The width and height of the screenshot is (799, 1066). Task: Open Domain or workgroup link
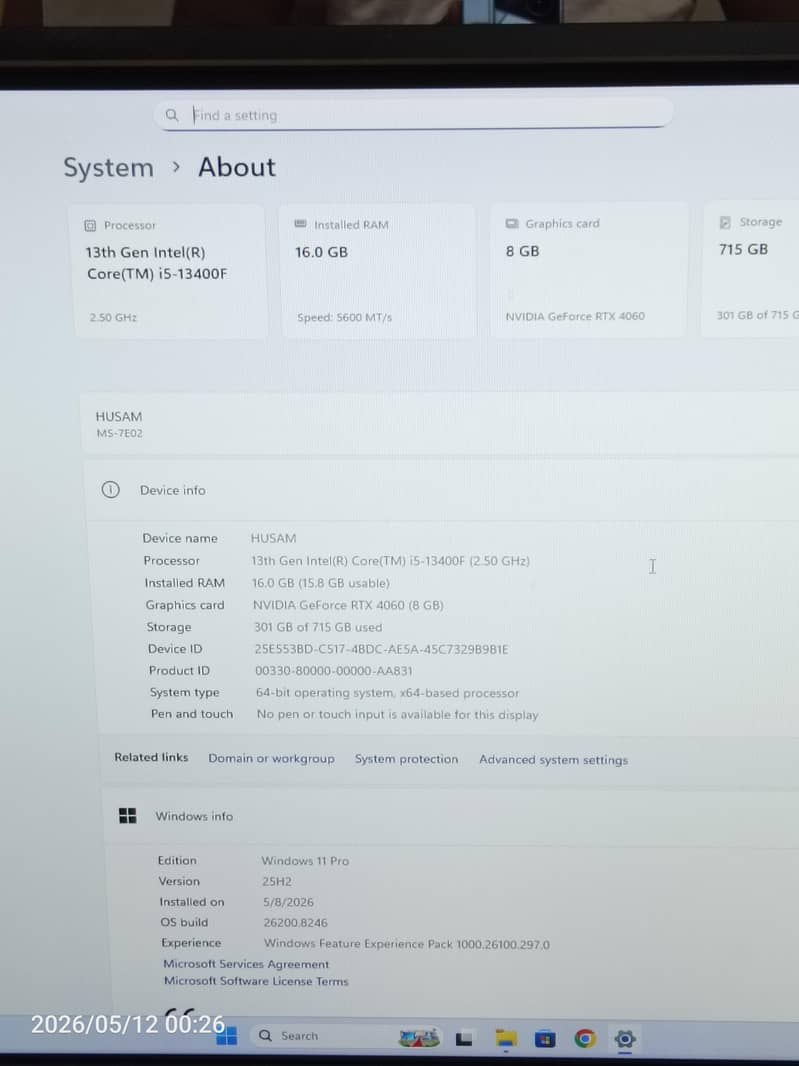click(271, 758)
